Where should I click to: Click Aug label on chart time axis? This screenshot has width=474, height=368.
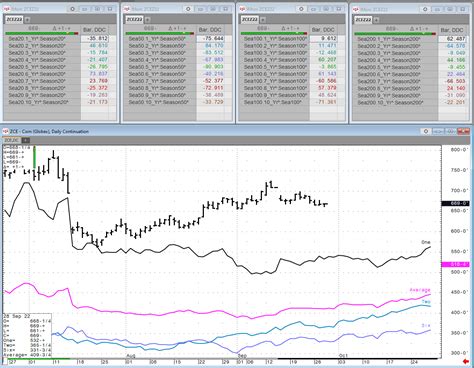point(131,356)
